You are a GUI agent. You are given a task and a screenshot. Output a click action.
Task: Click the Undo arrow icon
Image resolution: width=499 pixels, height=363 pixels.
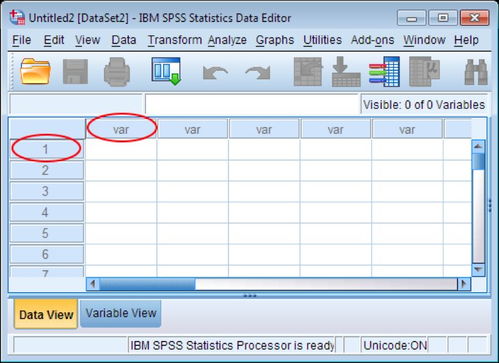pos(215,73)
